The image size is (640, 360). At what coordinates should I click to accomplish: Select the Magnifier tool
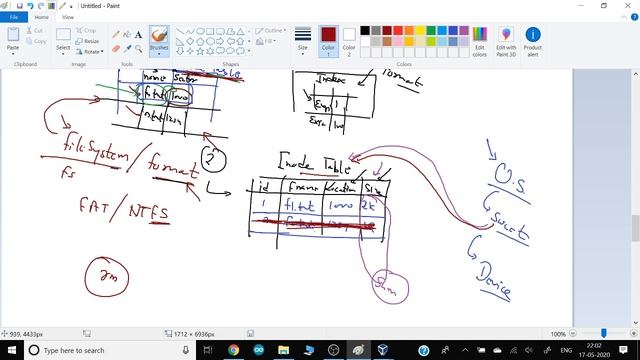pyautogui.click(x=138, y=49)
